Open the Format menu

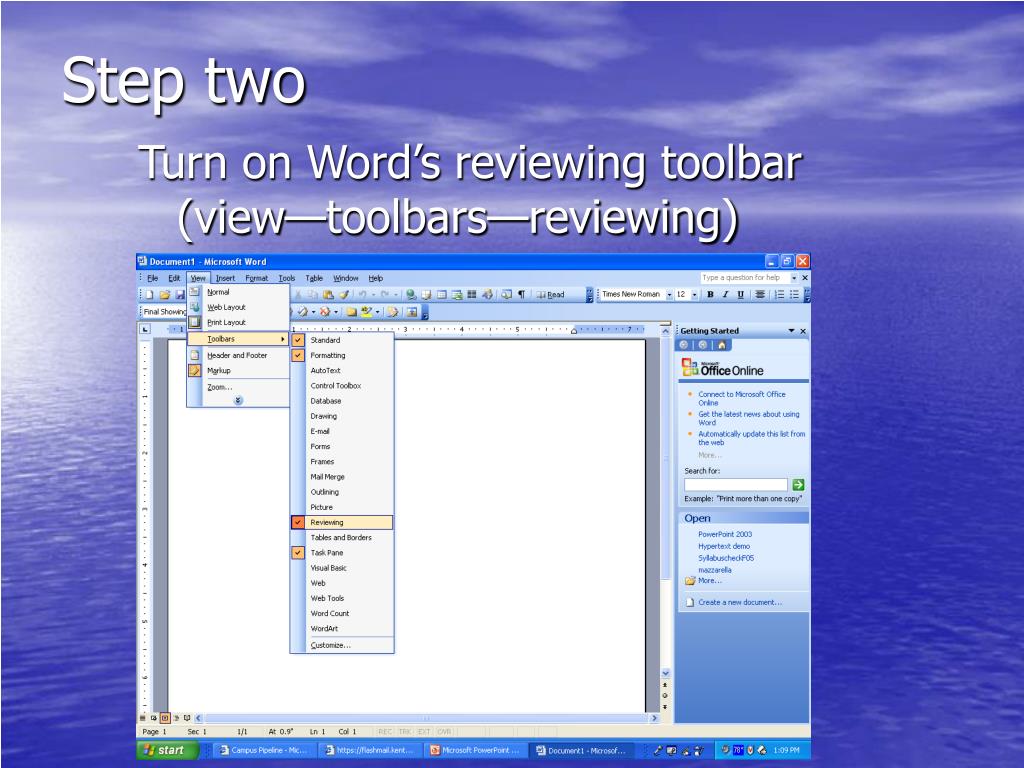(257, 278)
